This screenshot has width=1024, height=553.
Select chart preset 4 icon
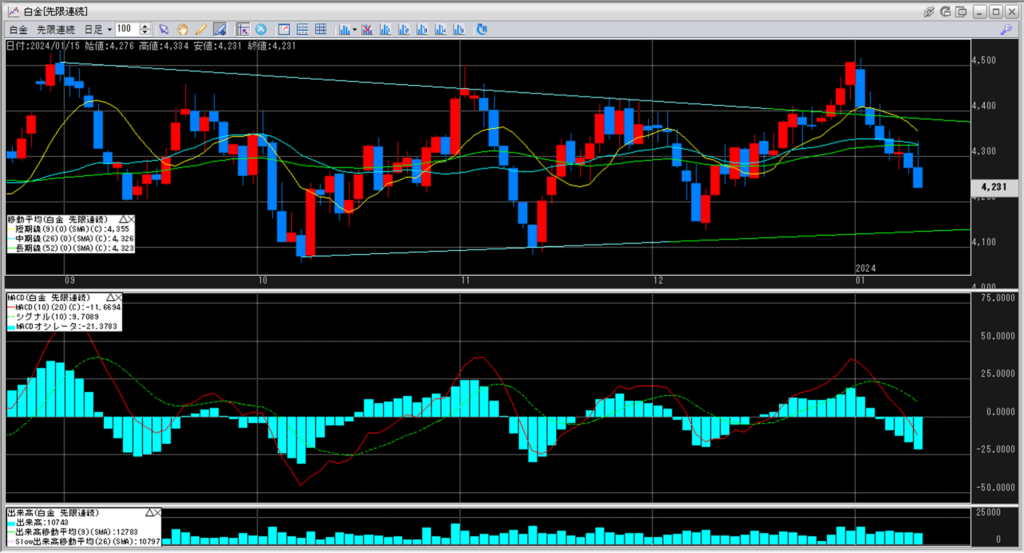440,29
